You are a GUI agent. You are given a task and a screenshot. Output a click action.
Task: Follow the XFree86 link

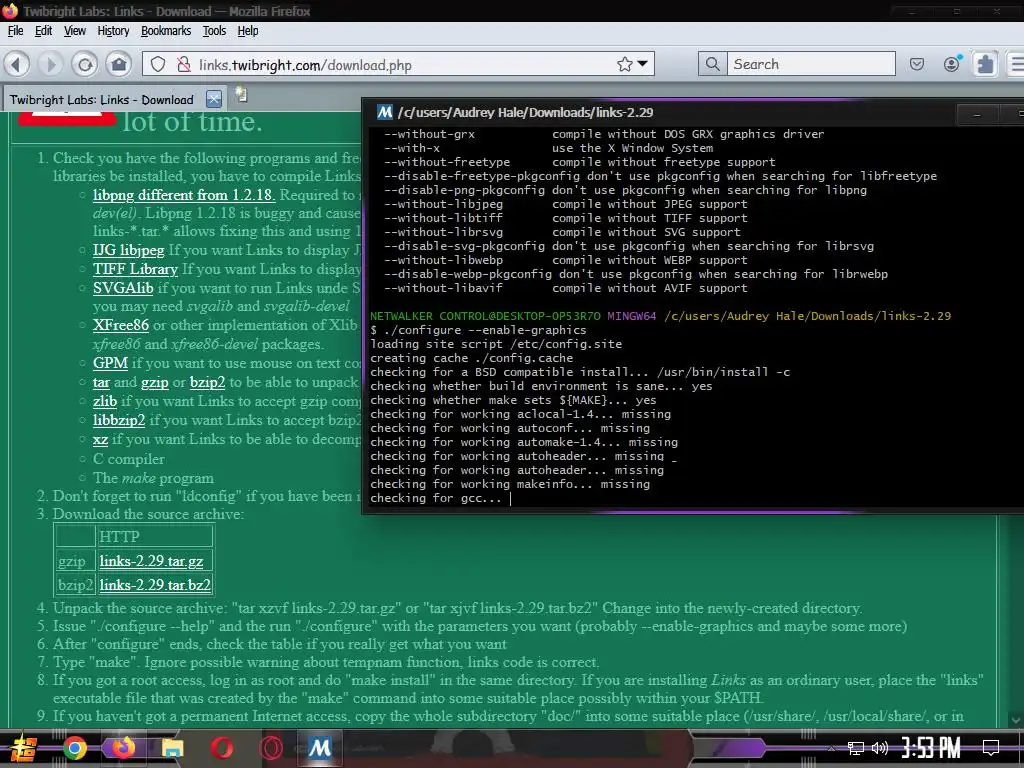click(x=121, y=325)
